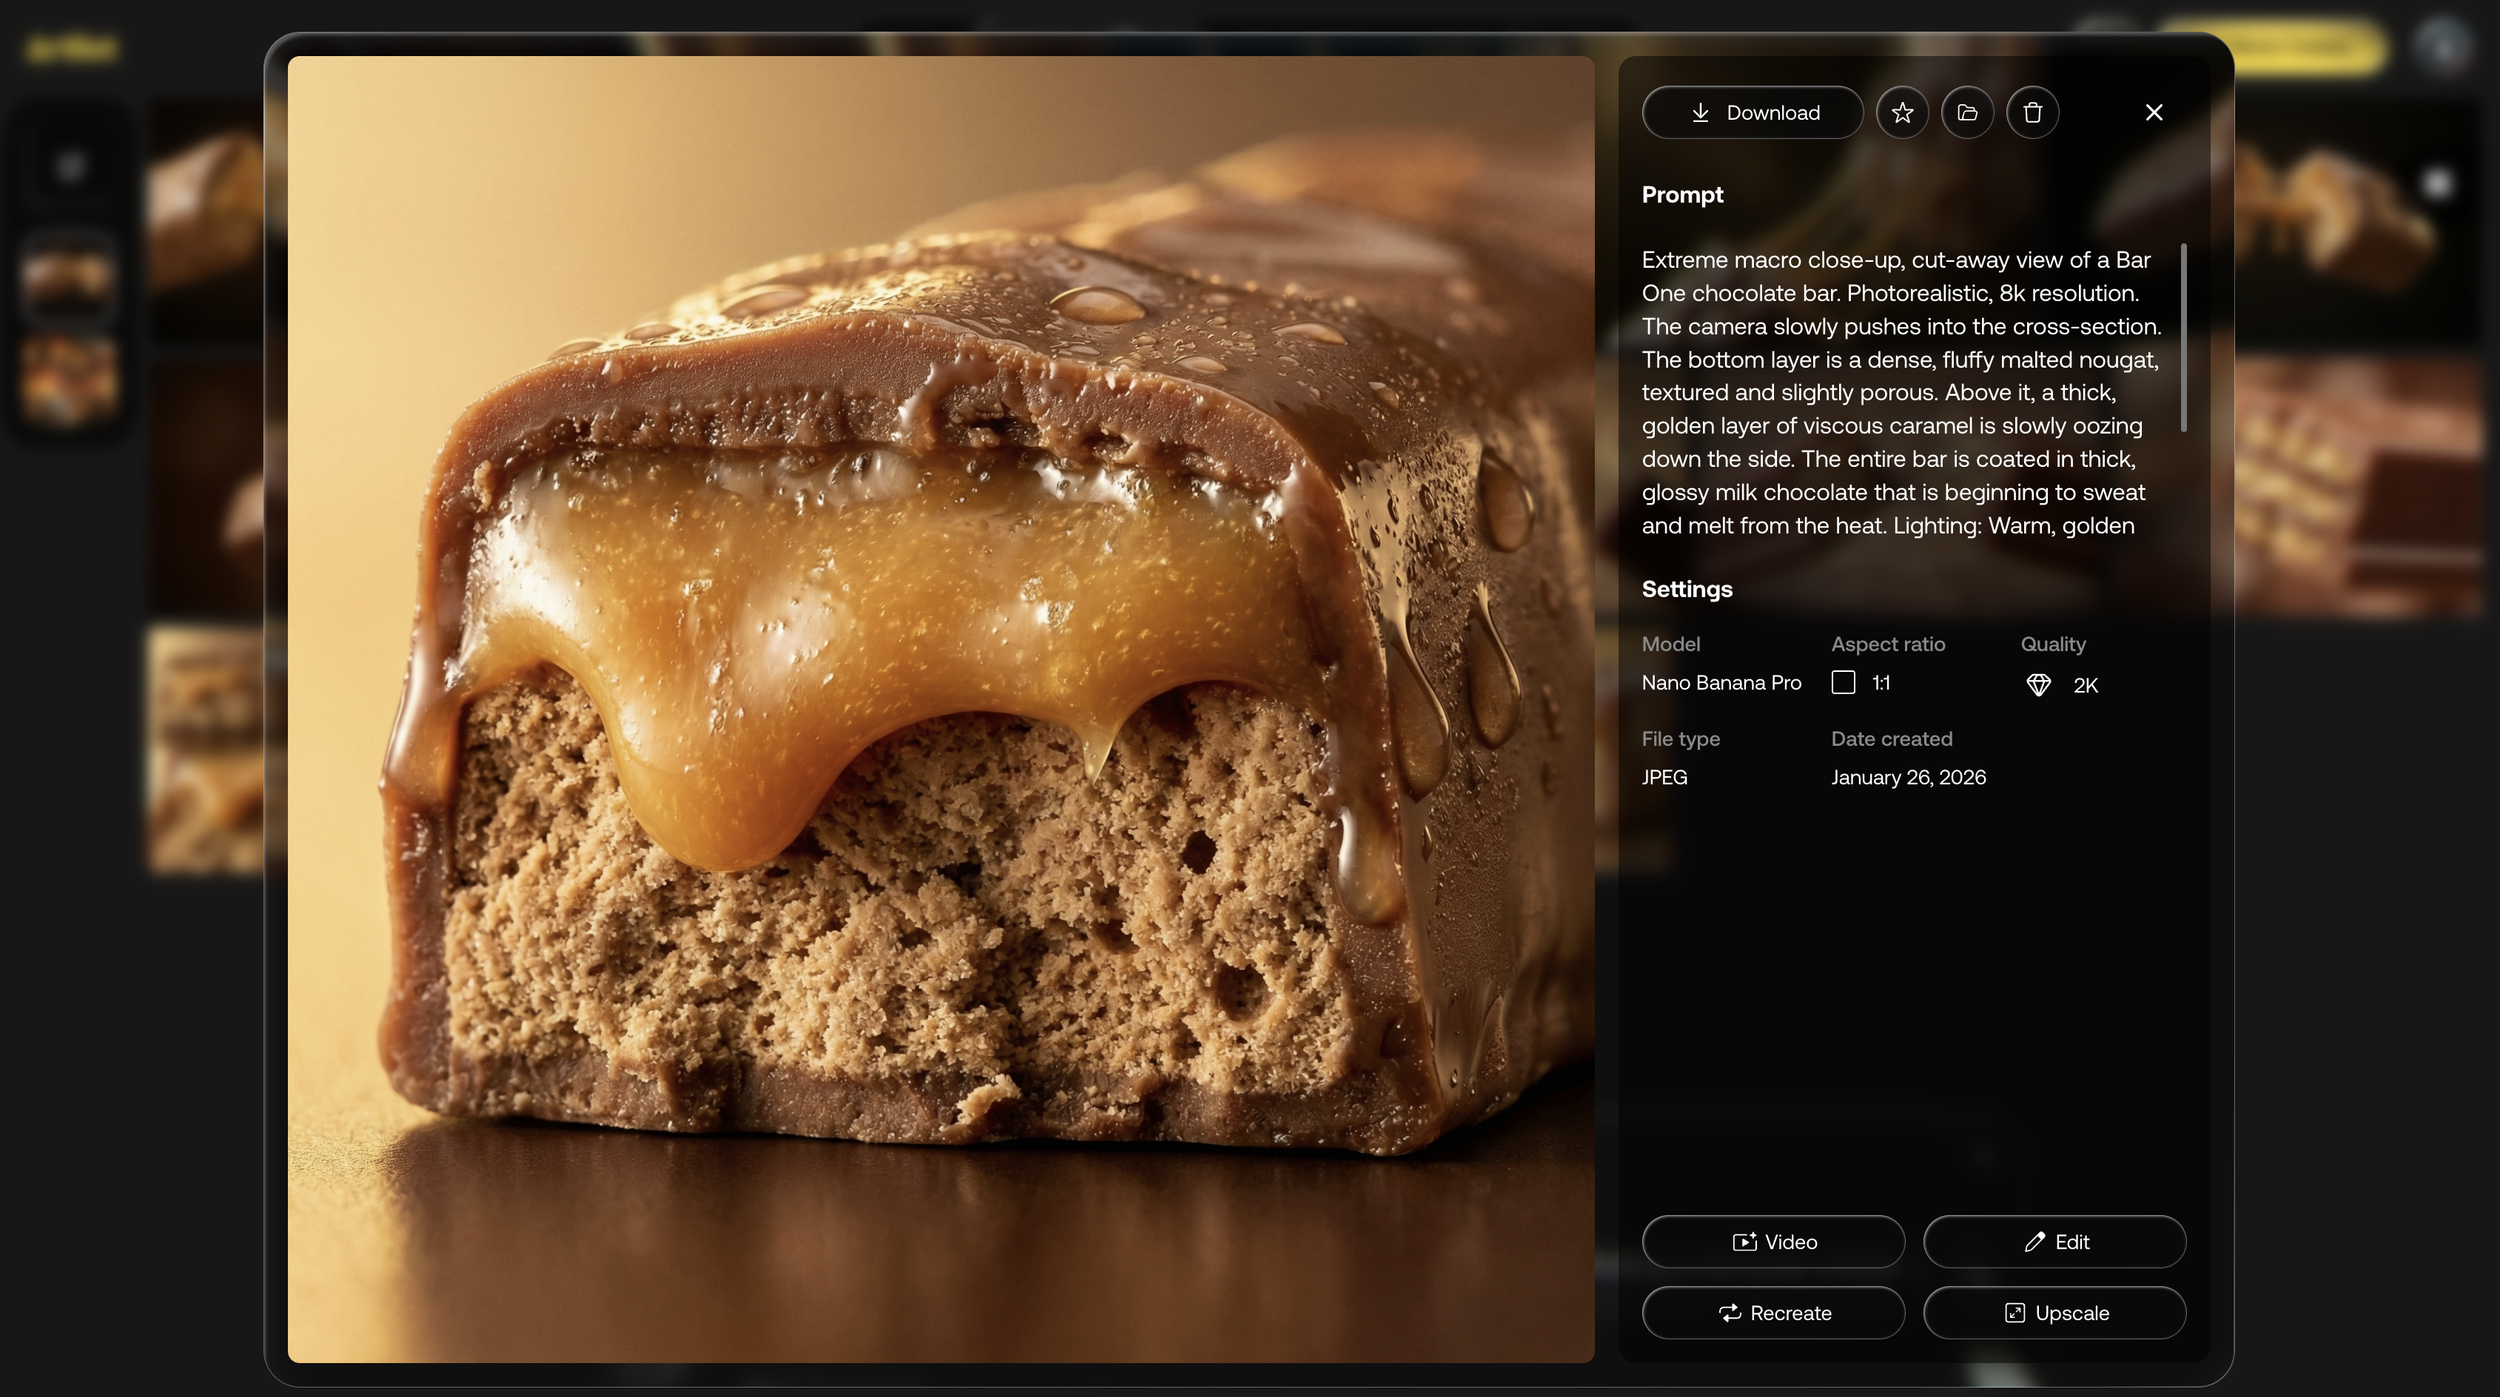Click the Nano Banana Pro model label
2500x1397 pixels.
pos(1721,683)
